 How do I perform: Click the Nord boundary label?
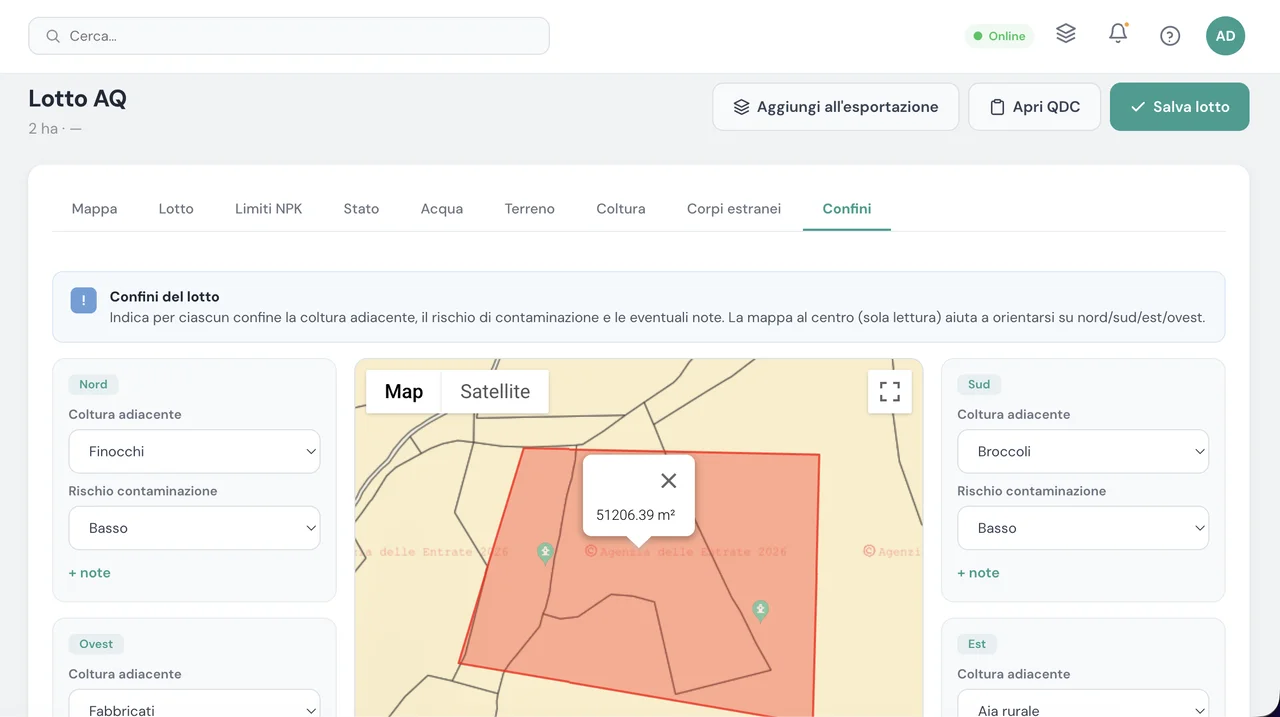tap(93, 384)
